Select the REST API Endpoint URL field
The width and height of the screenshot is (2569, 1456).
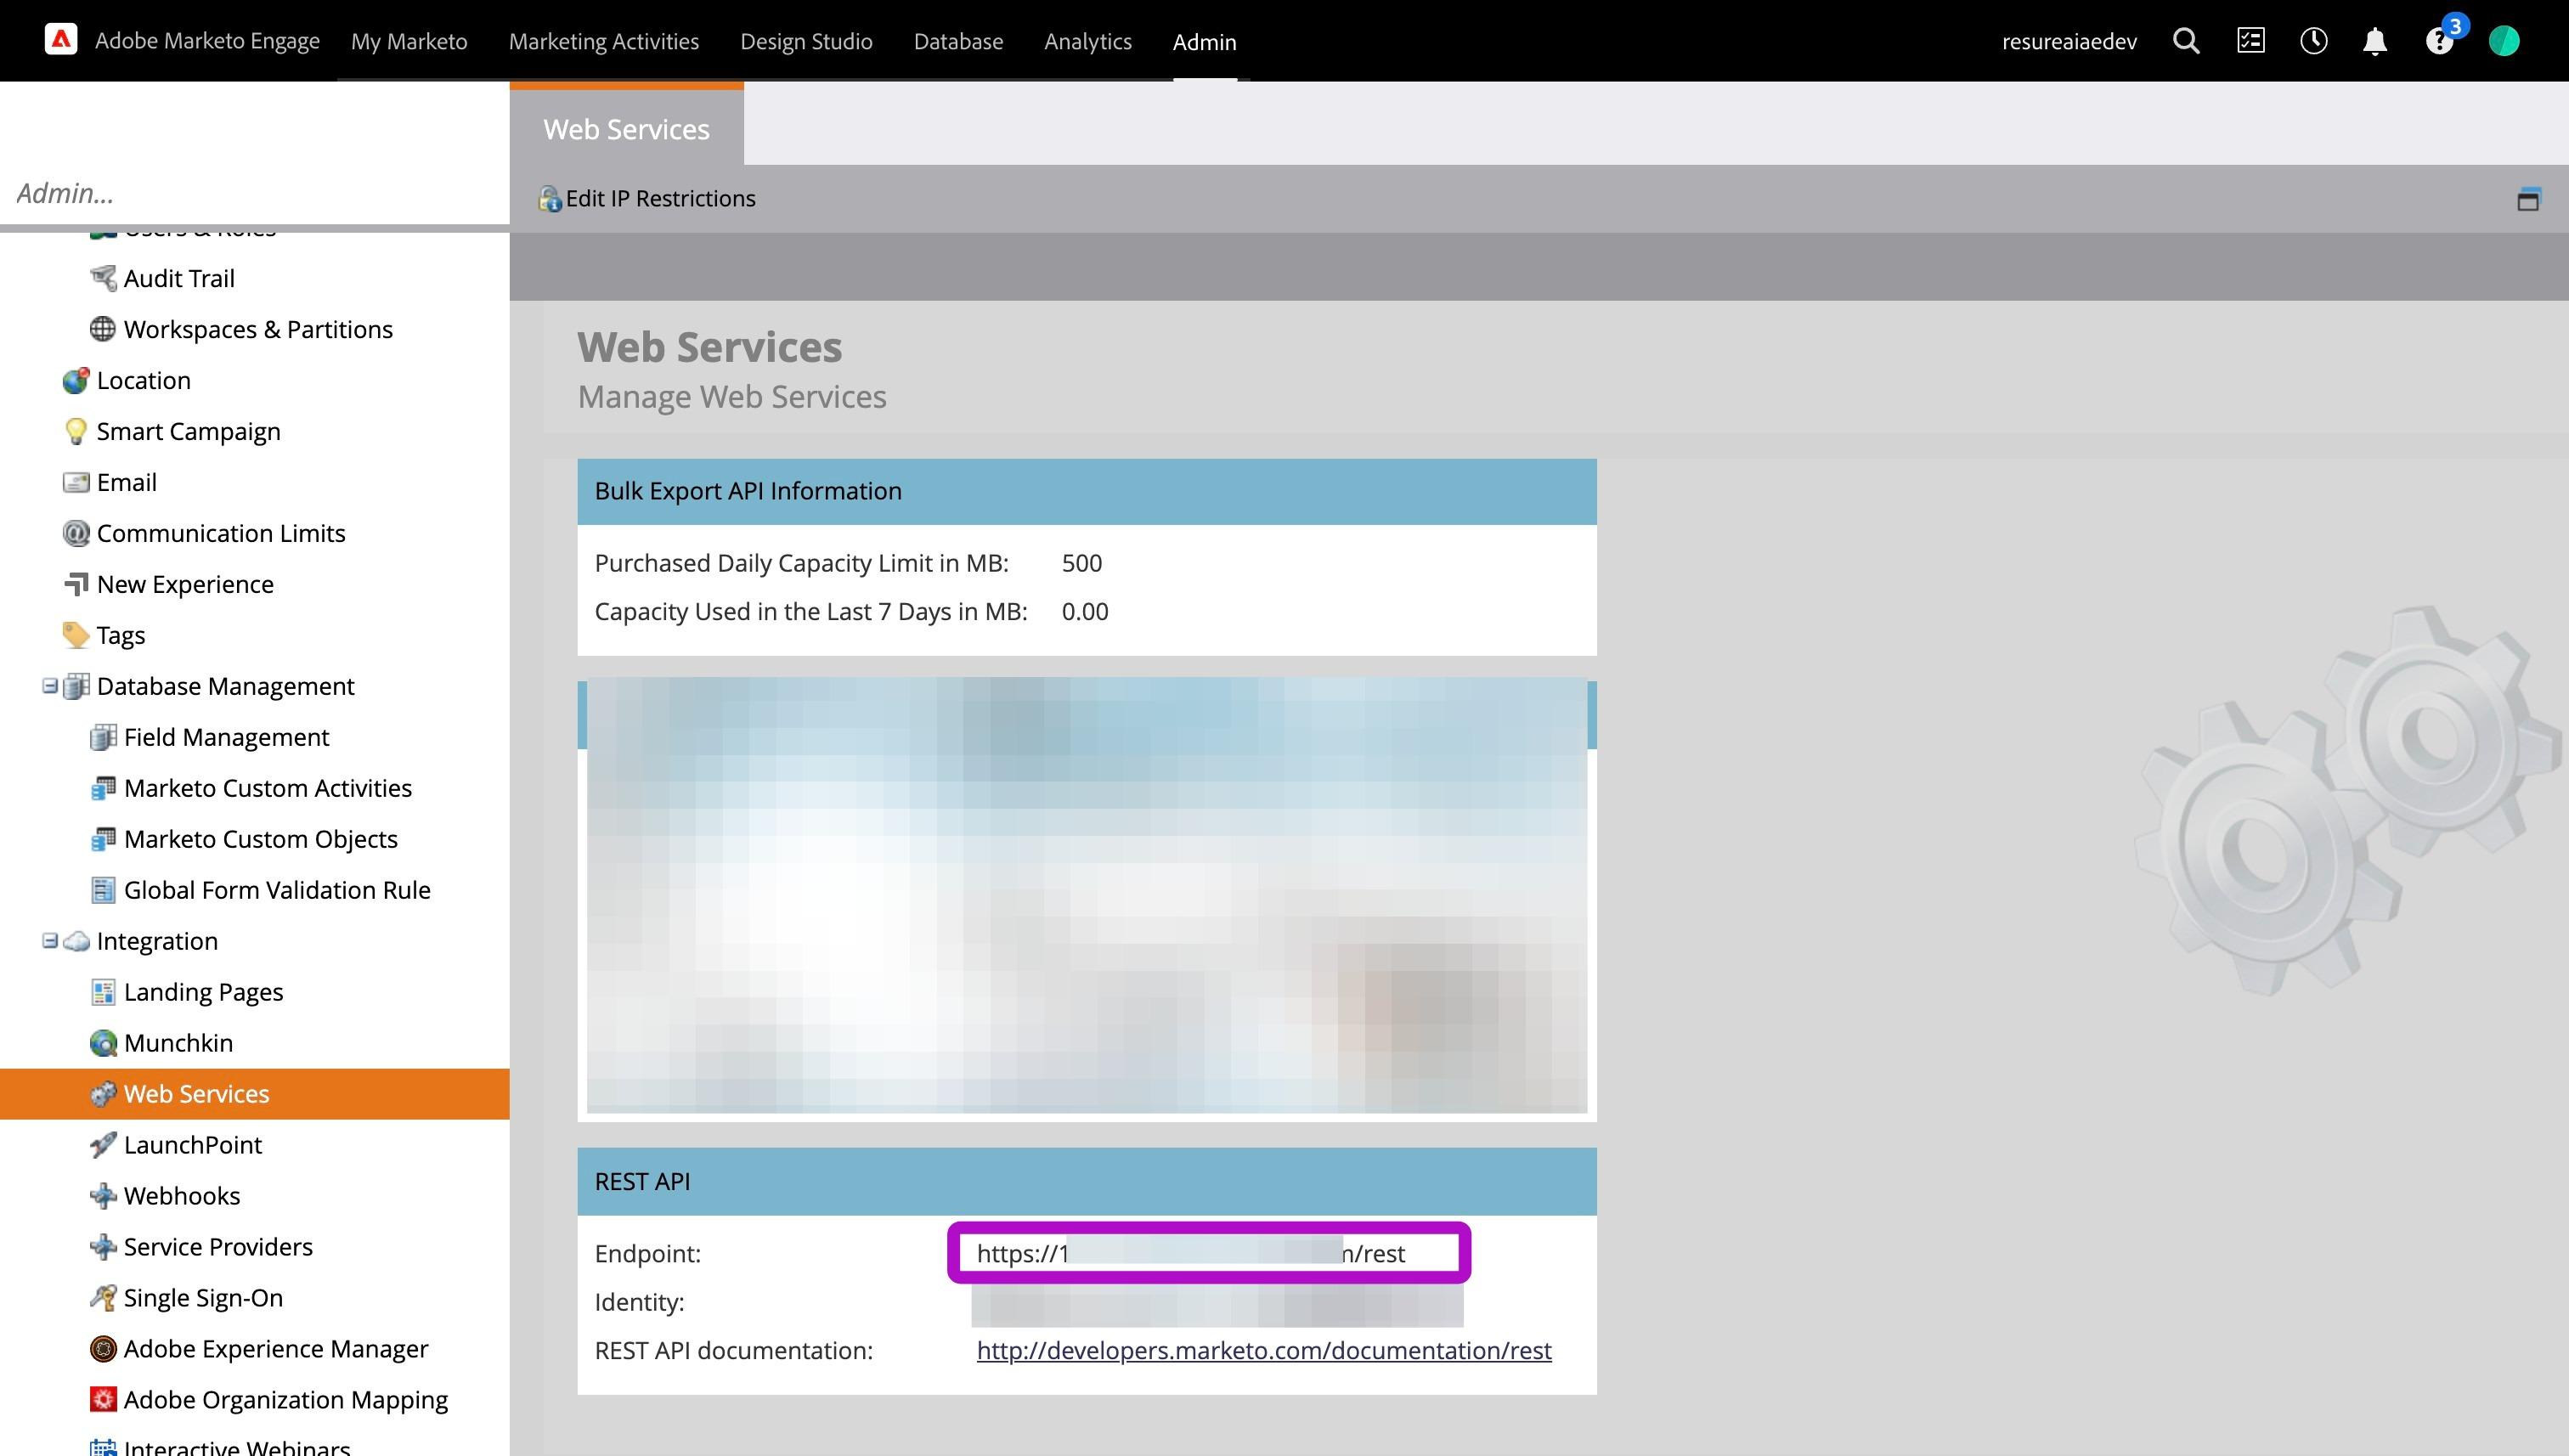pos(1208,1253)
